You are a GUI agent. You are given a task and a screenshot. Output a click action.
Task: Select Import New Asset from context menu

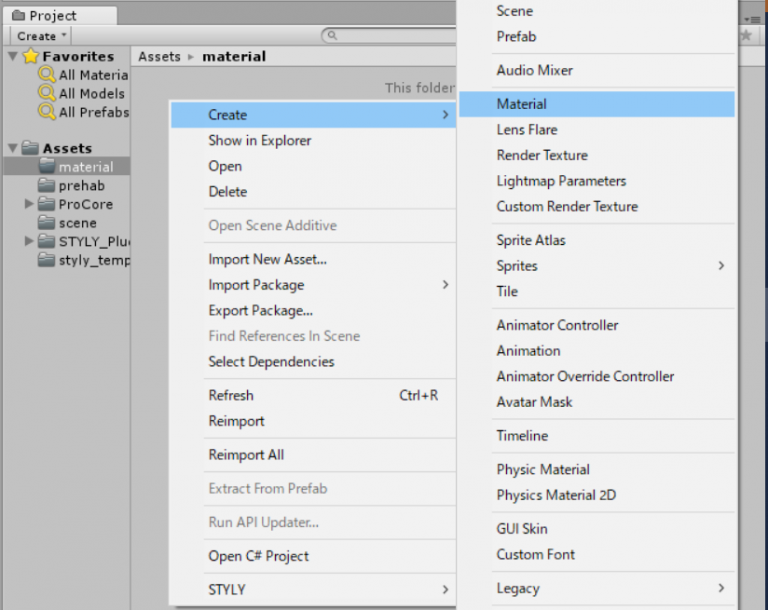click(267, 259)
